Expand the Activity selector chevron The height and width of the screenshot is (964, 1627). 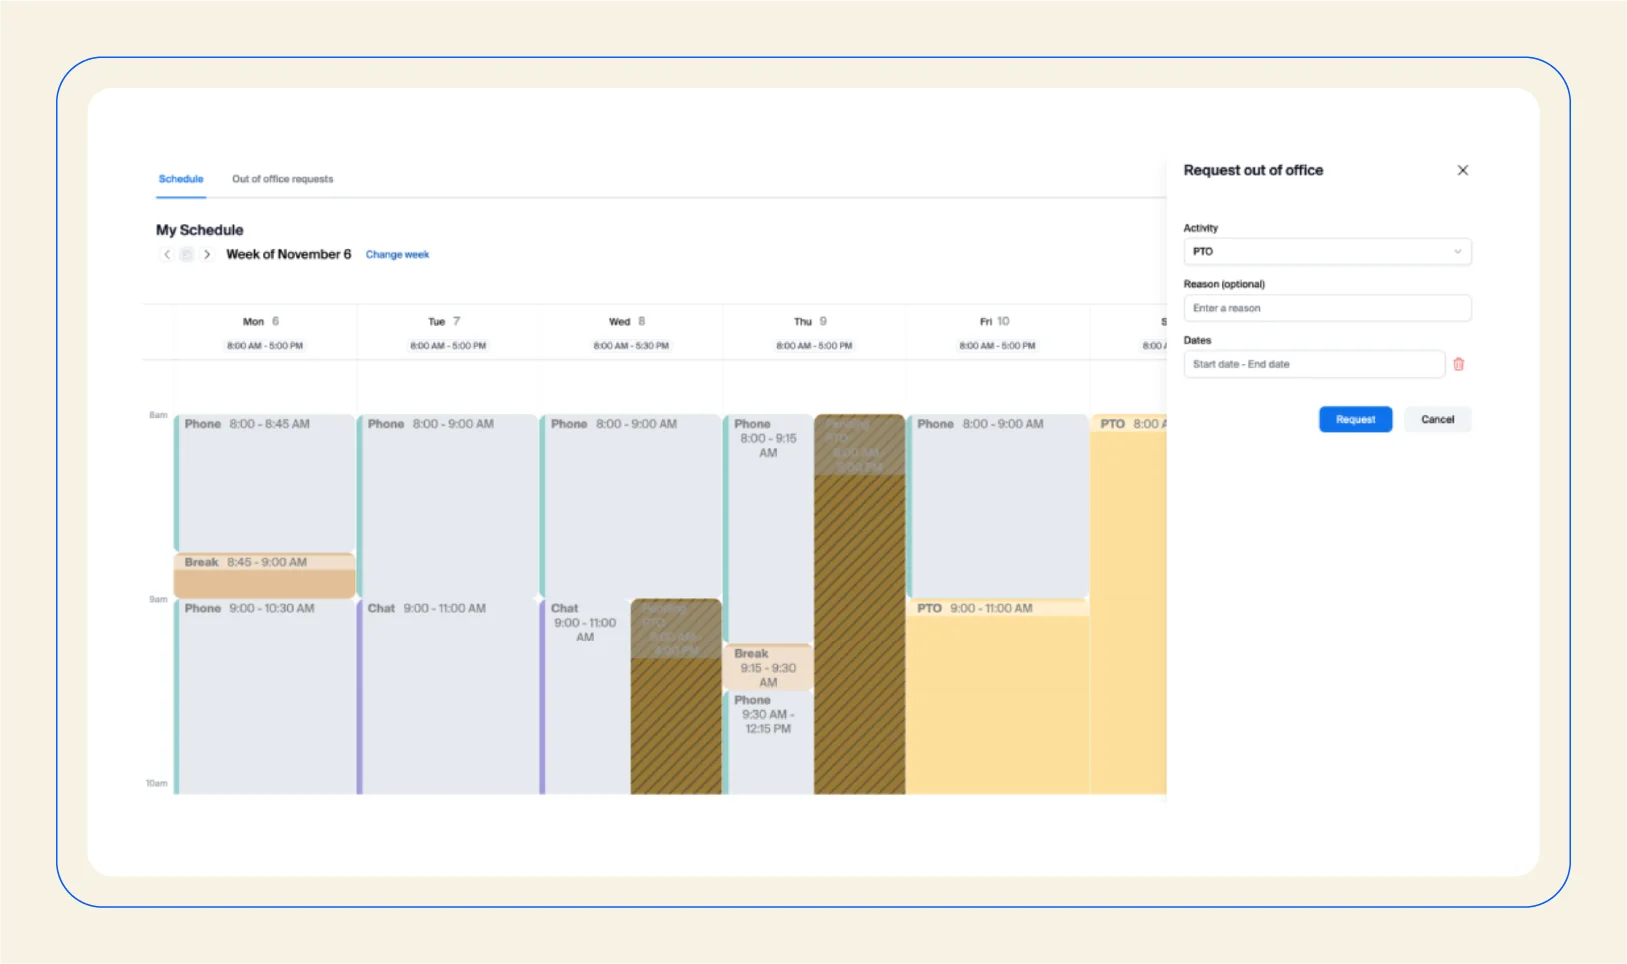tap(1457, 251)
